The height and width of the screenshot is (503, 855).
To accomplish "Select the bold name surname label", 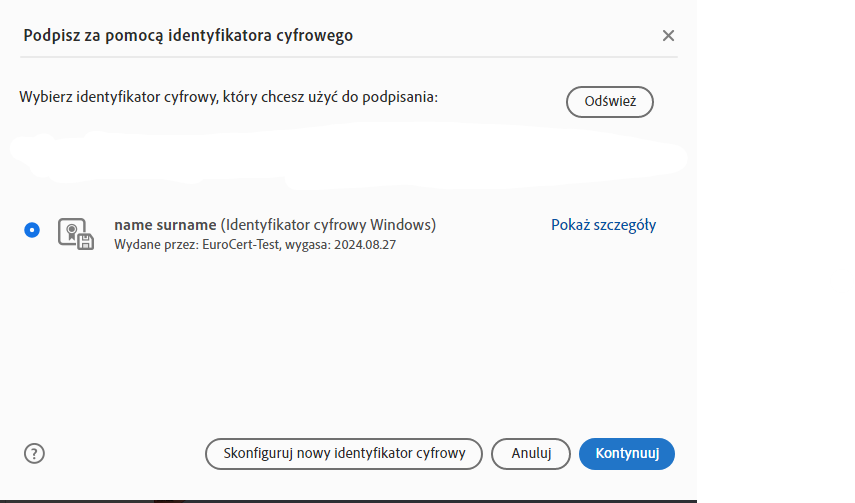I will pos(165,225).
